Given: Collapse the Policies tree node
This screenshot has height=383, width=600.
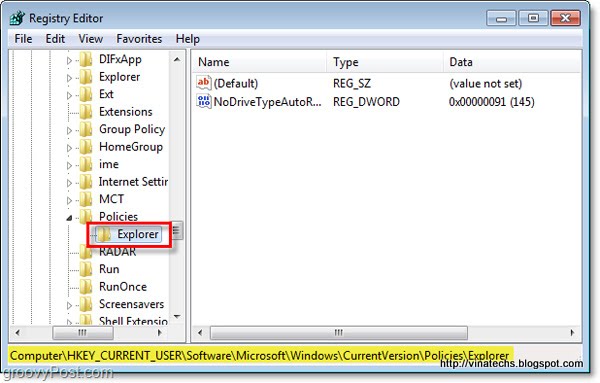Looking at the screenshot, I should click(69, 218).
